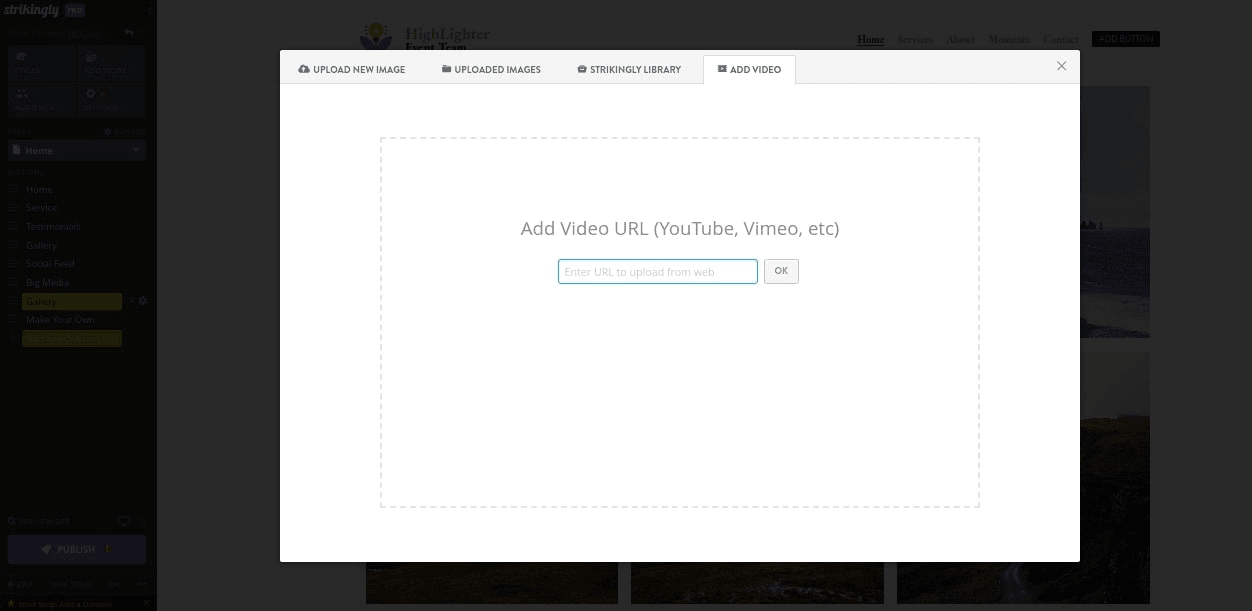Open the Home page dropdown
This screenshot has height=611, width=1252.
coord(76,150)
